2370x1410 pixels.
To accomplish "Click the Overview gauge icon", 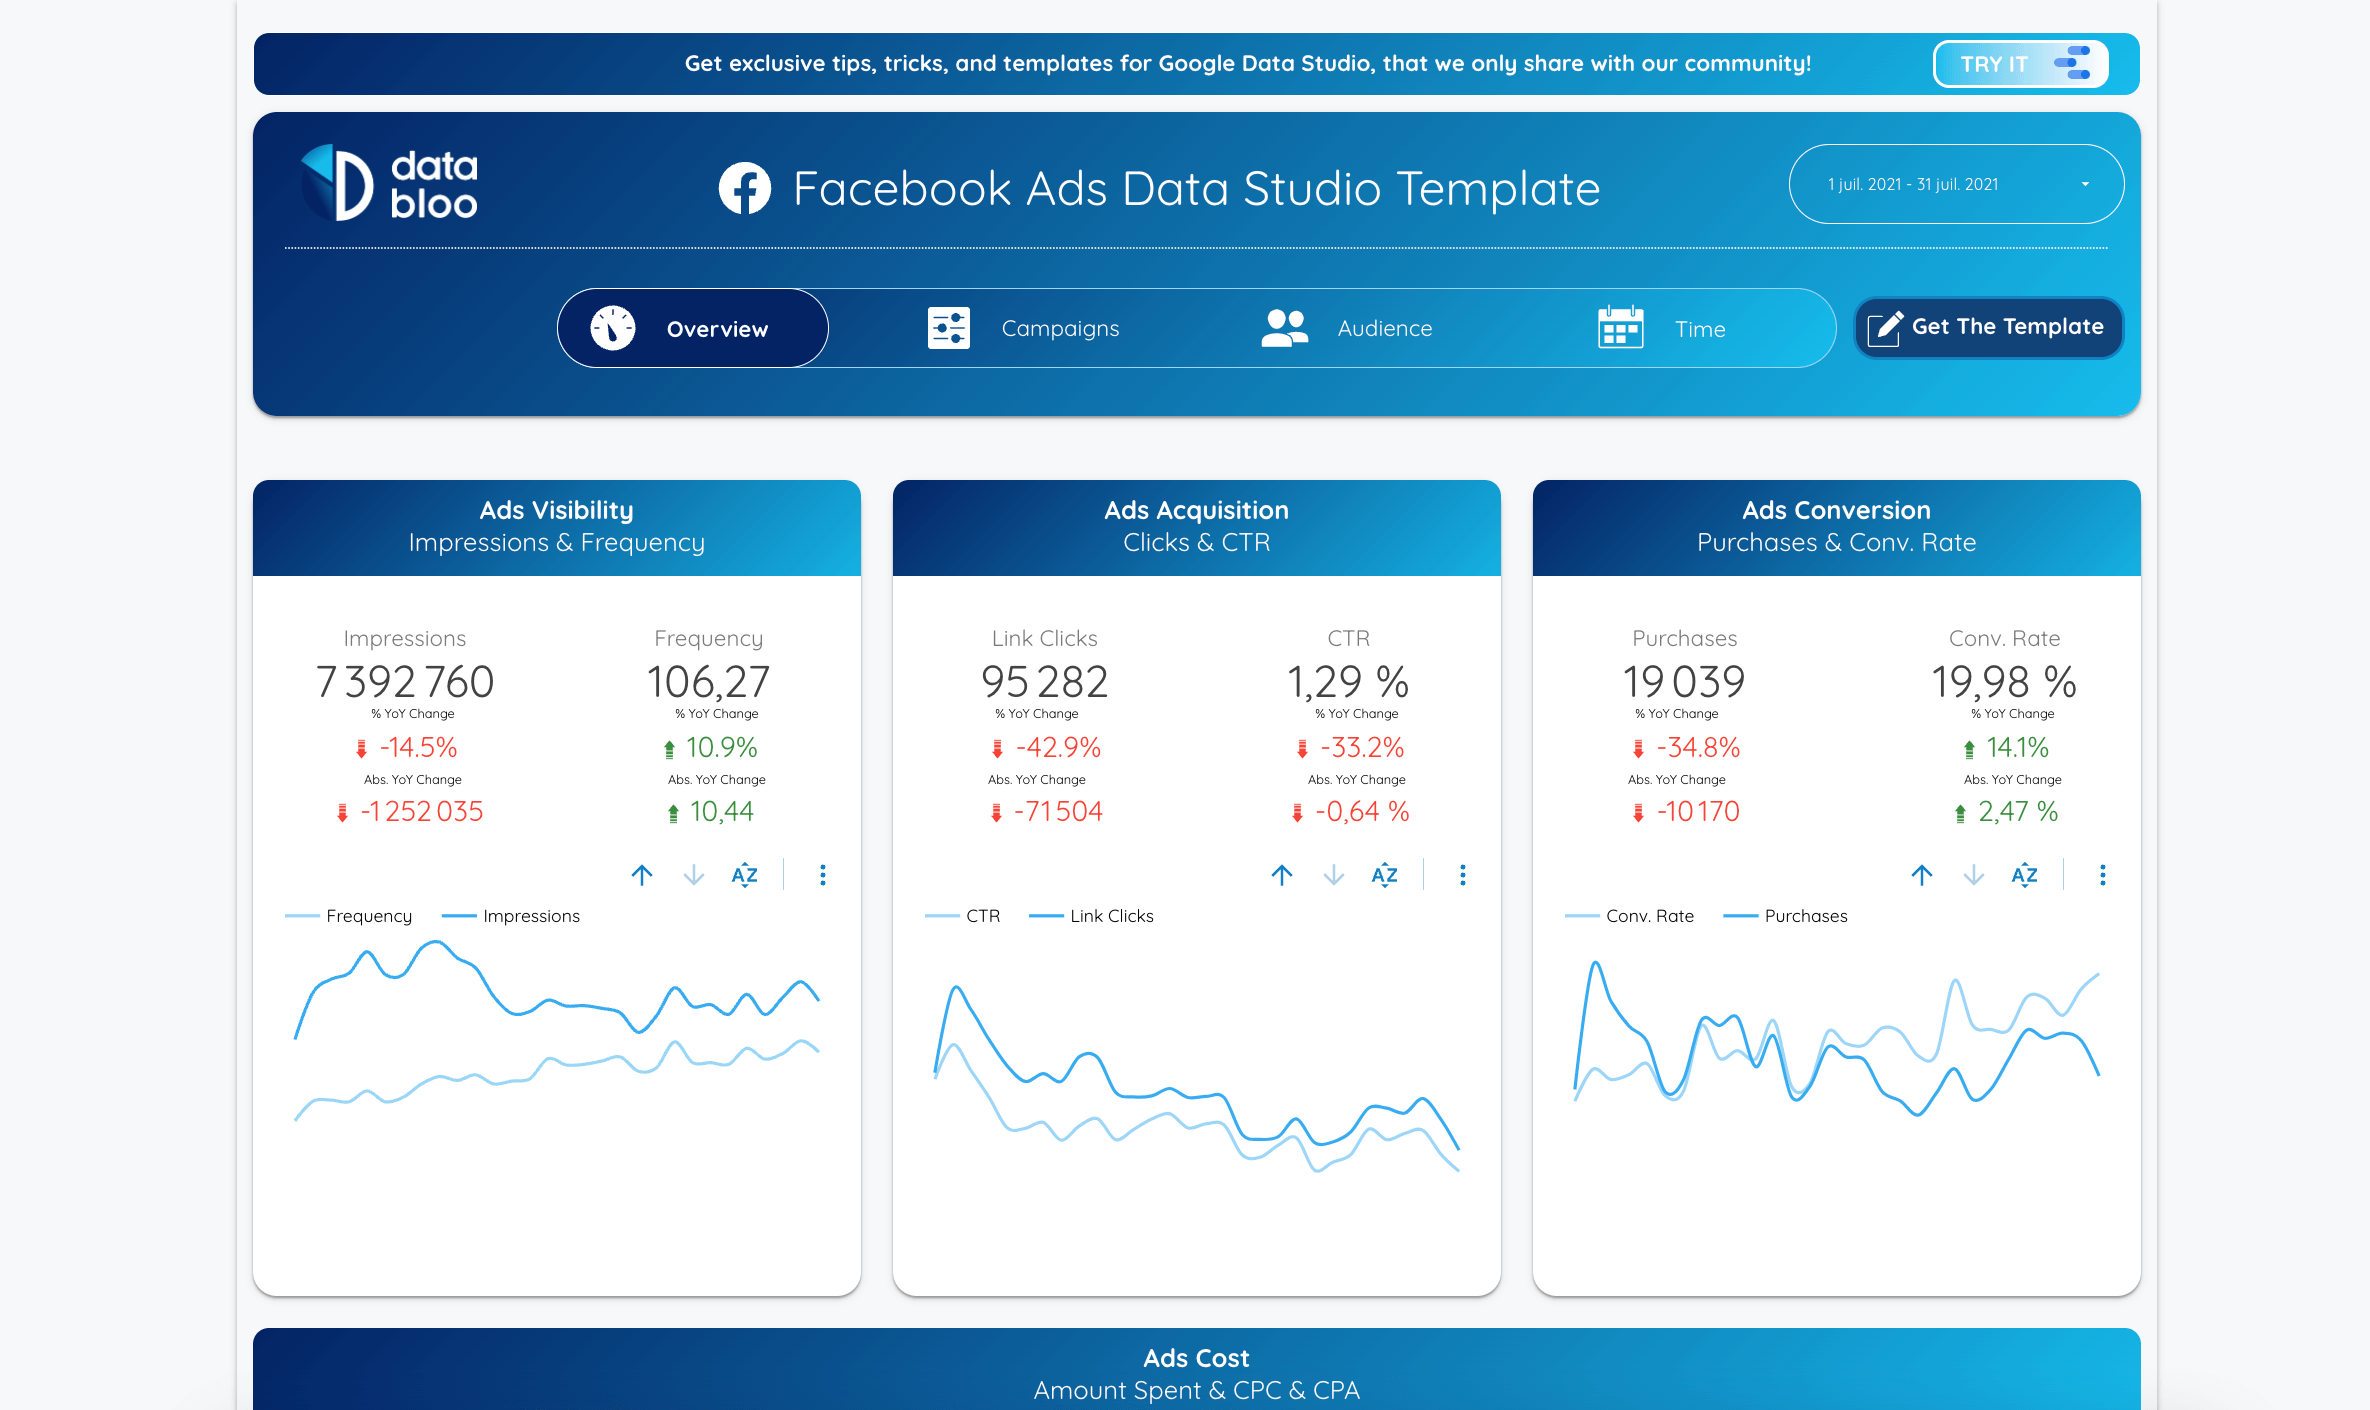I will (x=613, y=328).
